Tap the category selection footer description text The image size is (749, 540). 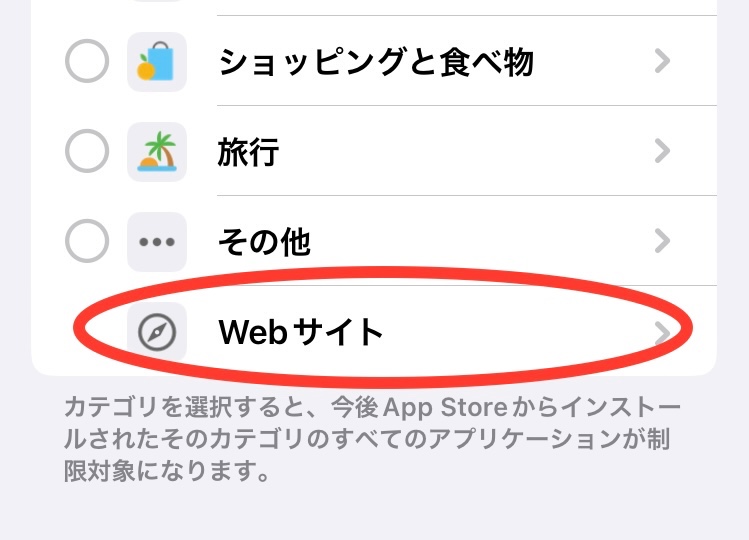point(372,439)
